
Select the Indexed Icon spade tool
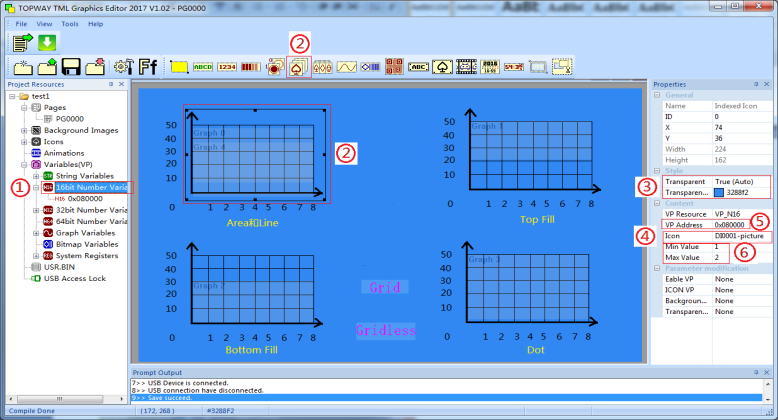click(299, 67)
